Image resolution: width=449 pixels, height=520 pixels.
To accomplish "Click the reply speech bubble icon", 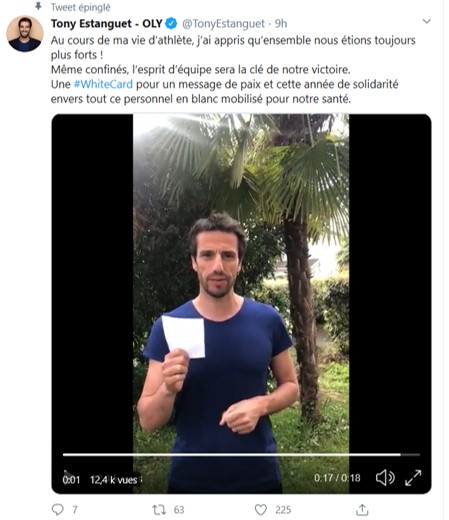I will pos(58,509).
